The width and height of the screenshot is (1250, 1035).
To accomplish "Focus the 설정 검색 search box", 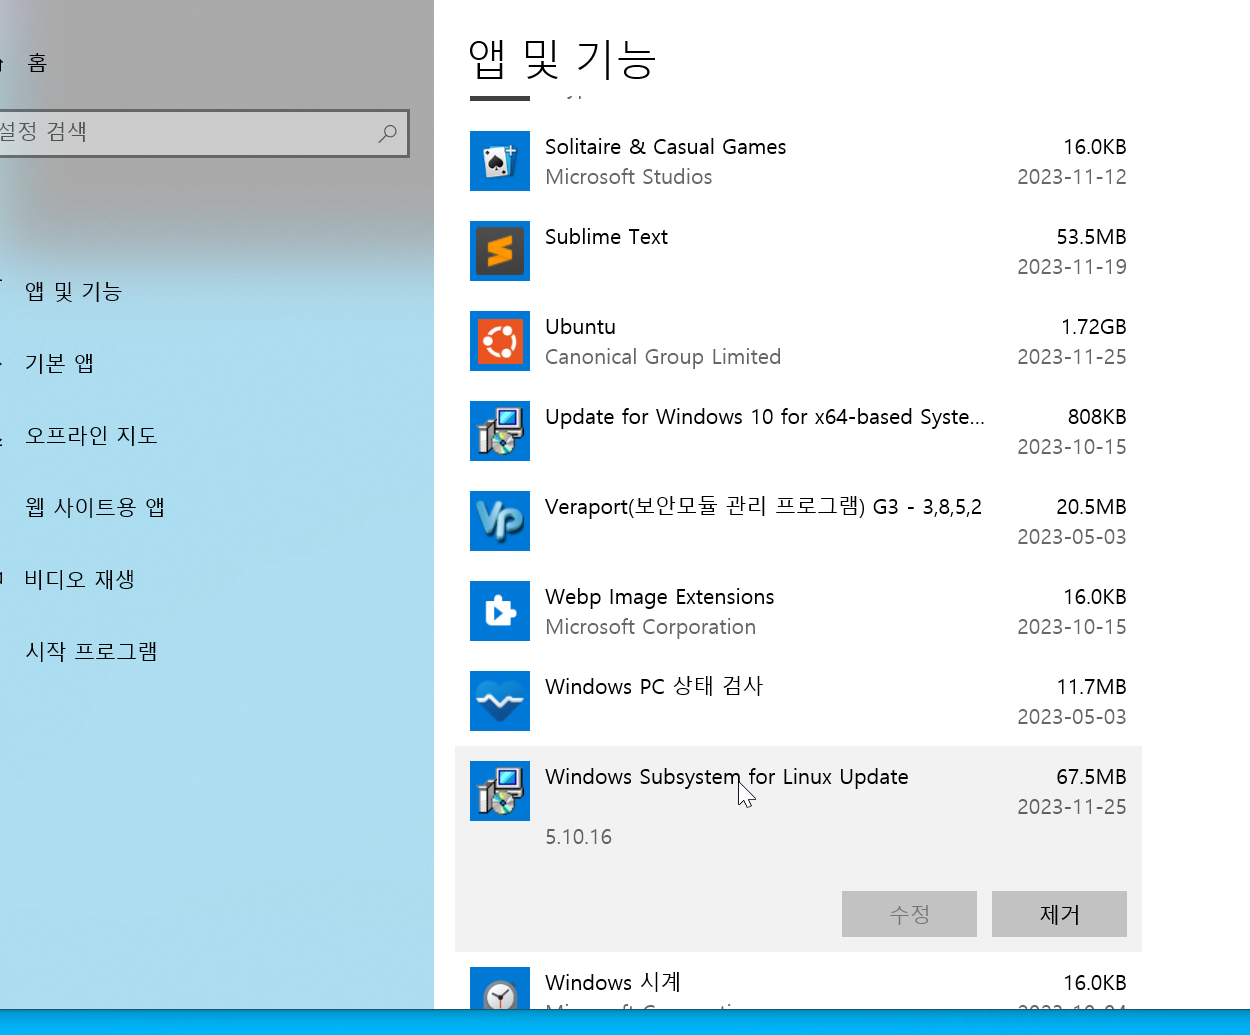I will tap(203, 133).
